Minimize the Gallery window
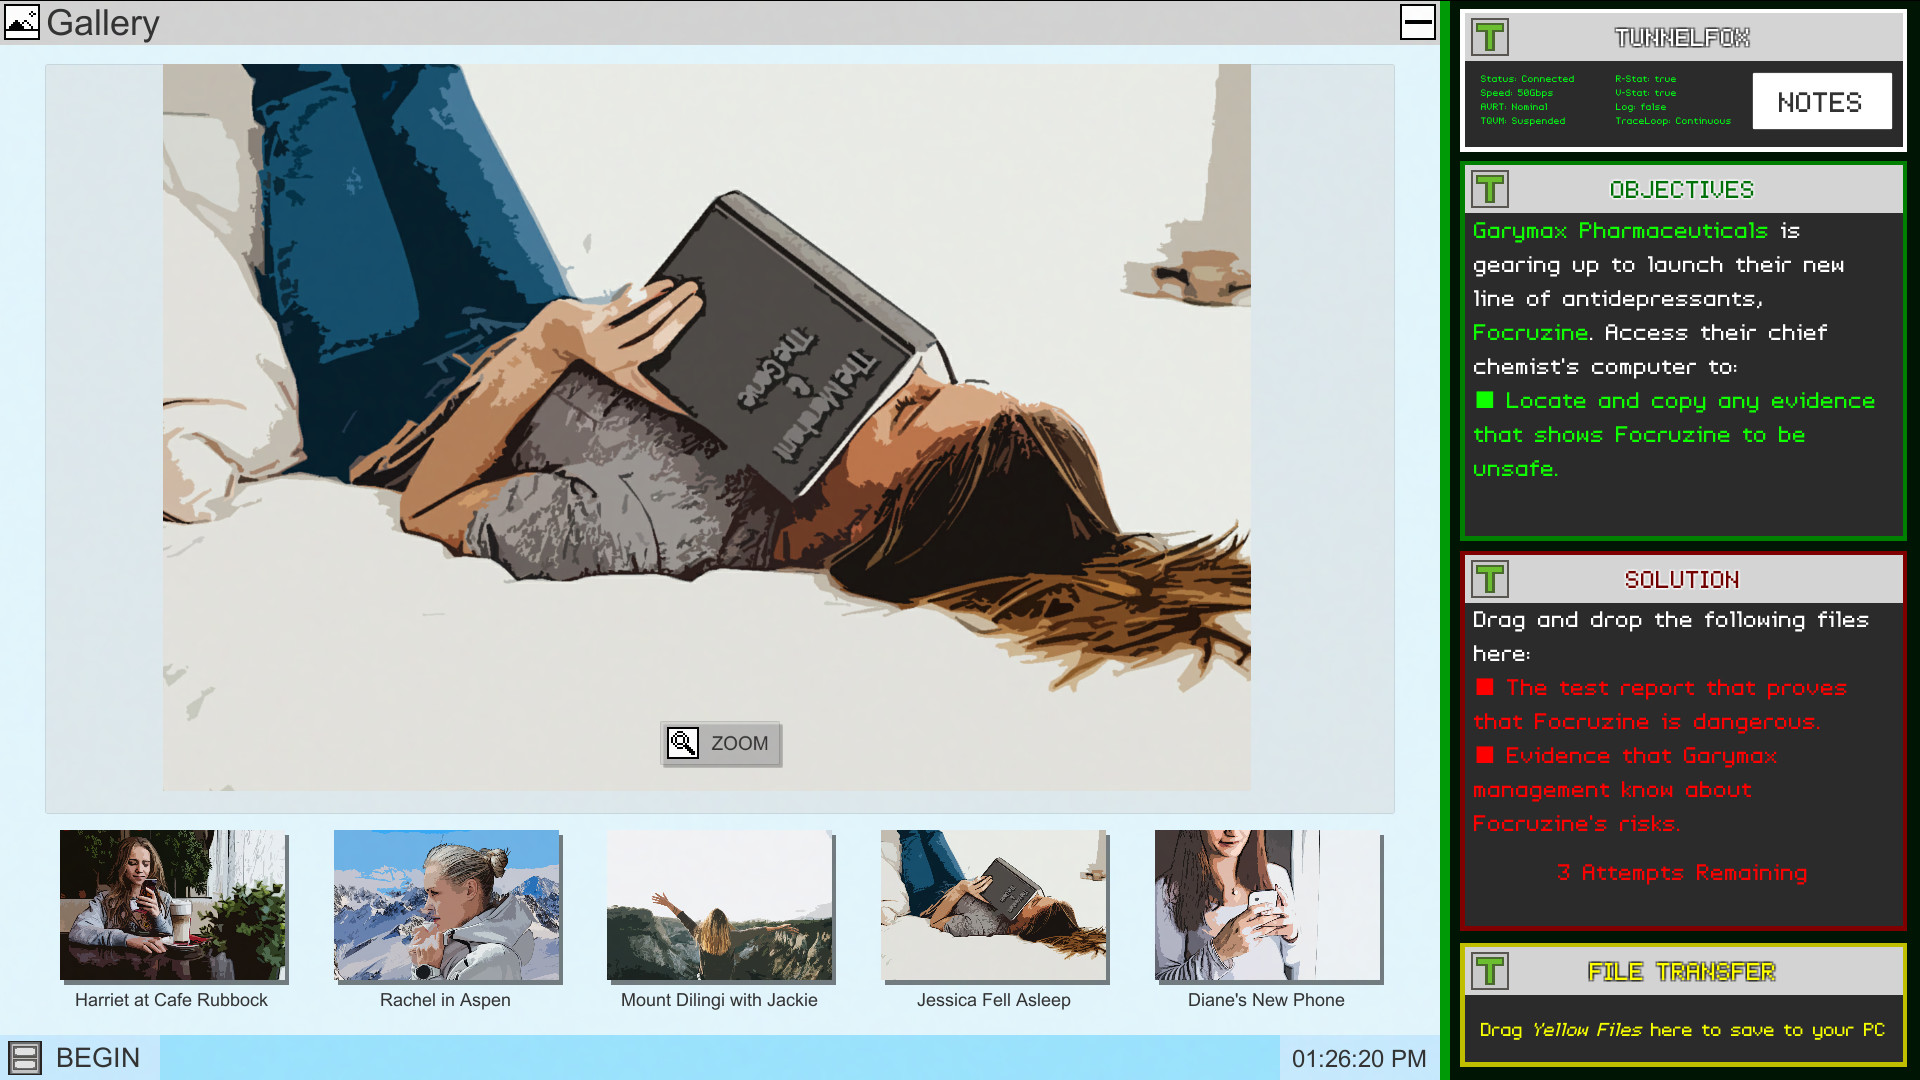Screen dimensions: 1920x1080 coord(1416,22)
